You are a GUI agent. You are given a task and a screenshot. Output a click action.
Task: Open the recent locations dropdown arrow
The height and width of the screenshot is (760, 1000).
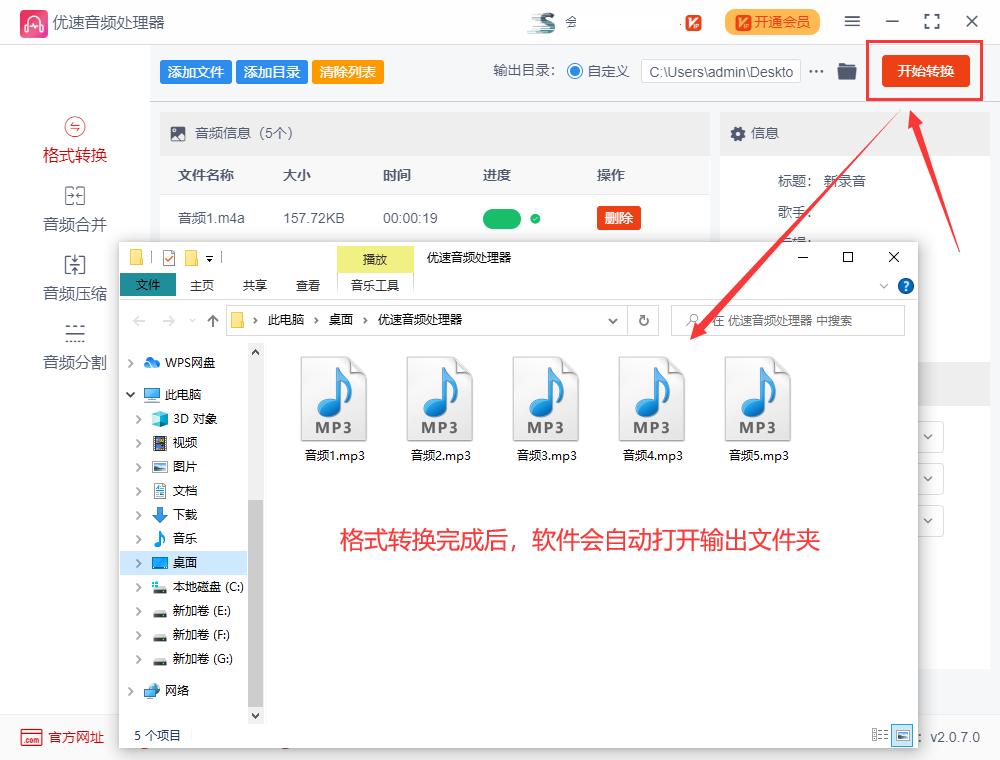pyautogui.click(x=192, y=321)
